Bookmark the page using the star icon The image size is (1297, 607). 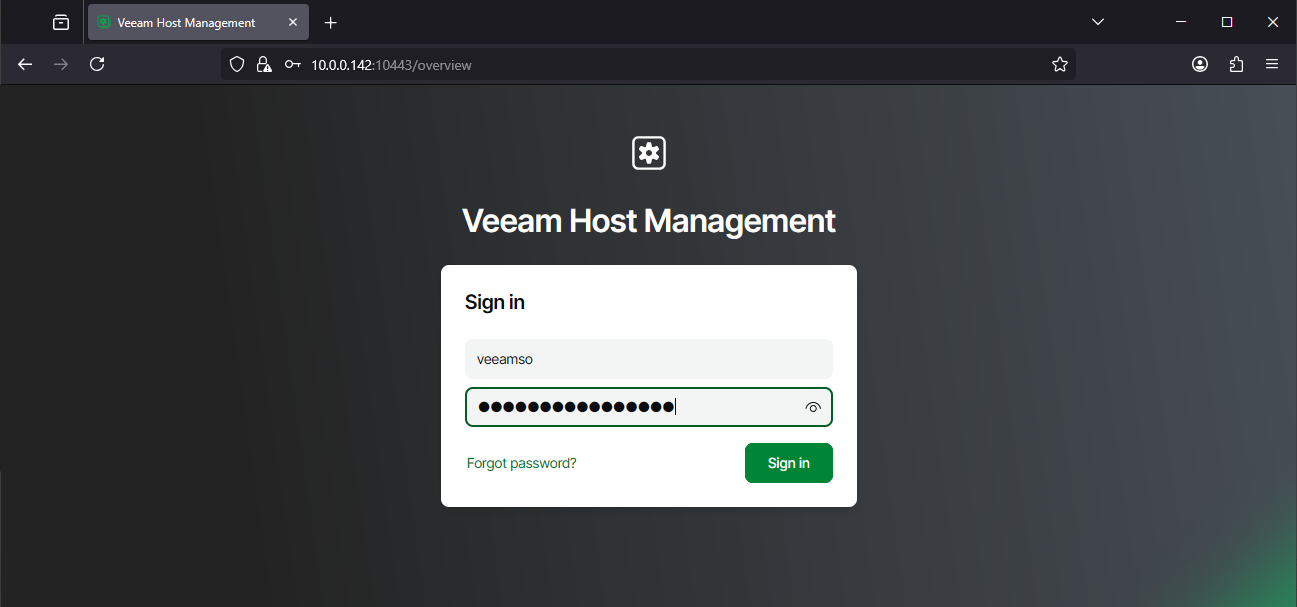(1059, 64)
